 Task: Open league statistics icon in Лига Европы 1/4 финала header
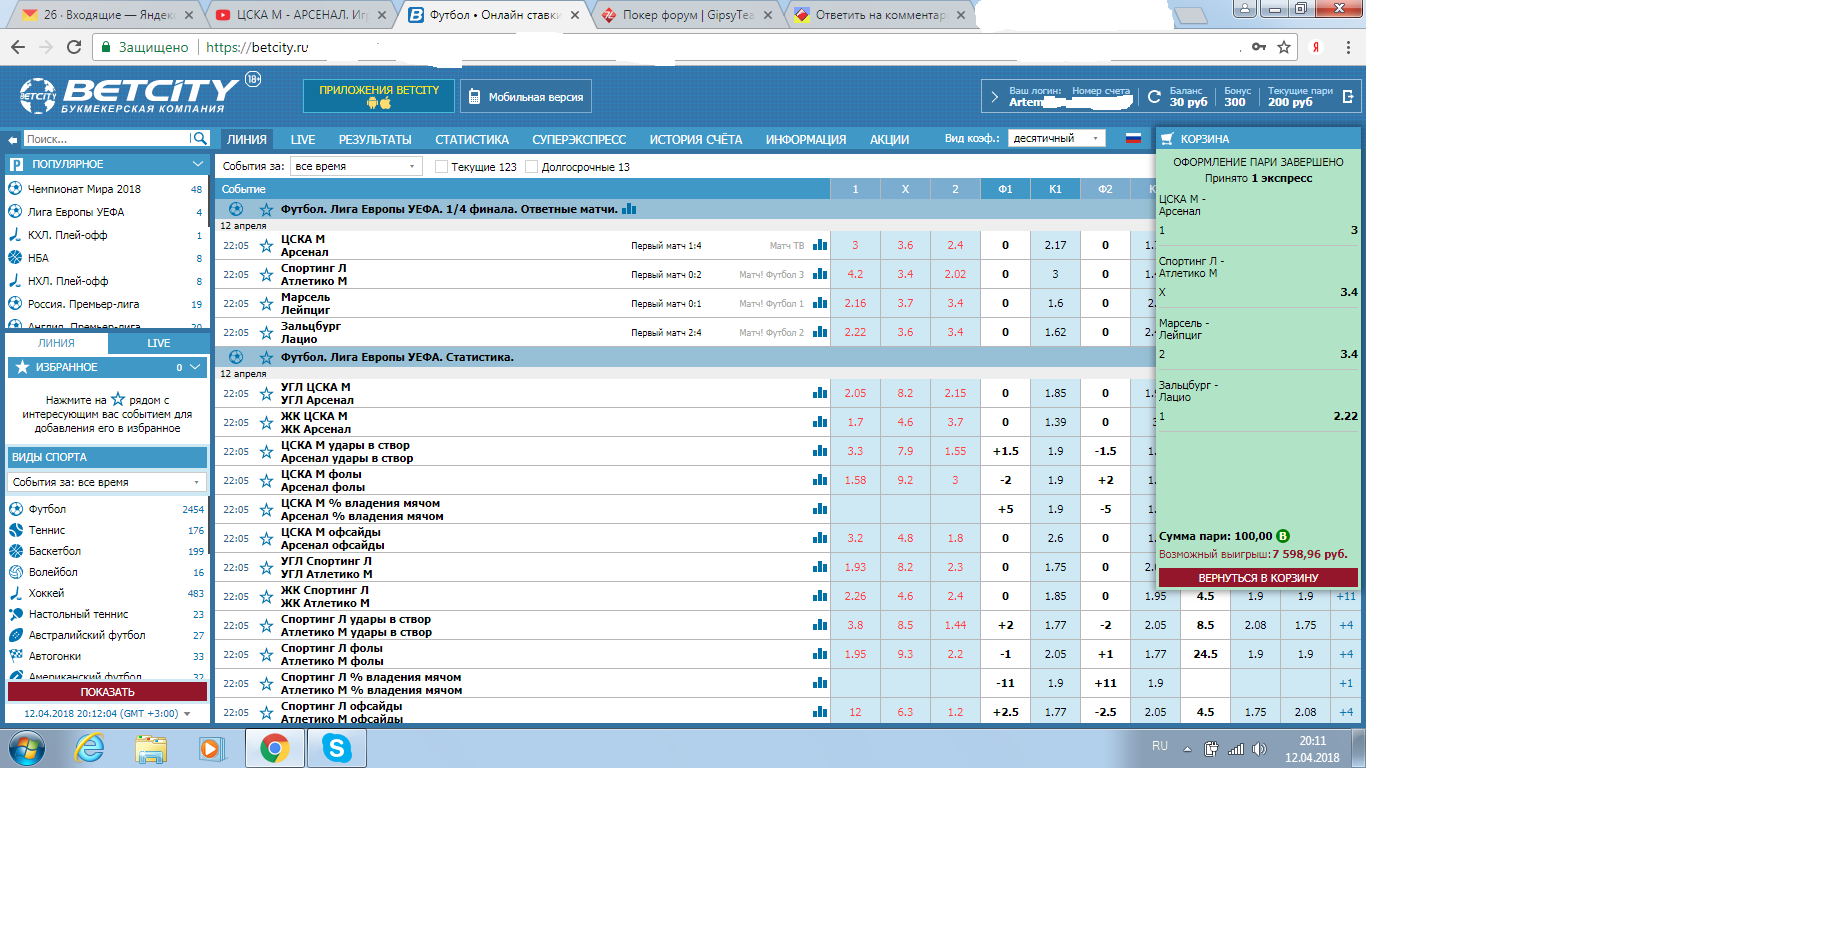629,209
